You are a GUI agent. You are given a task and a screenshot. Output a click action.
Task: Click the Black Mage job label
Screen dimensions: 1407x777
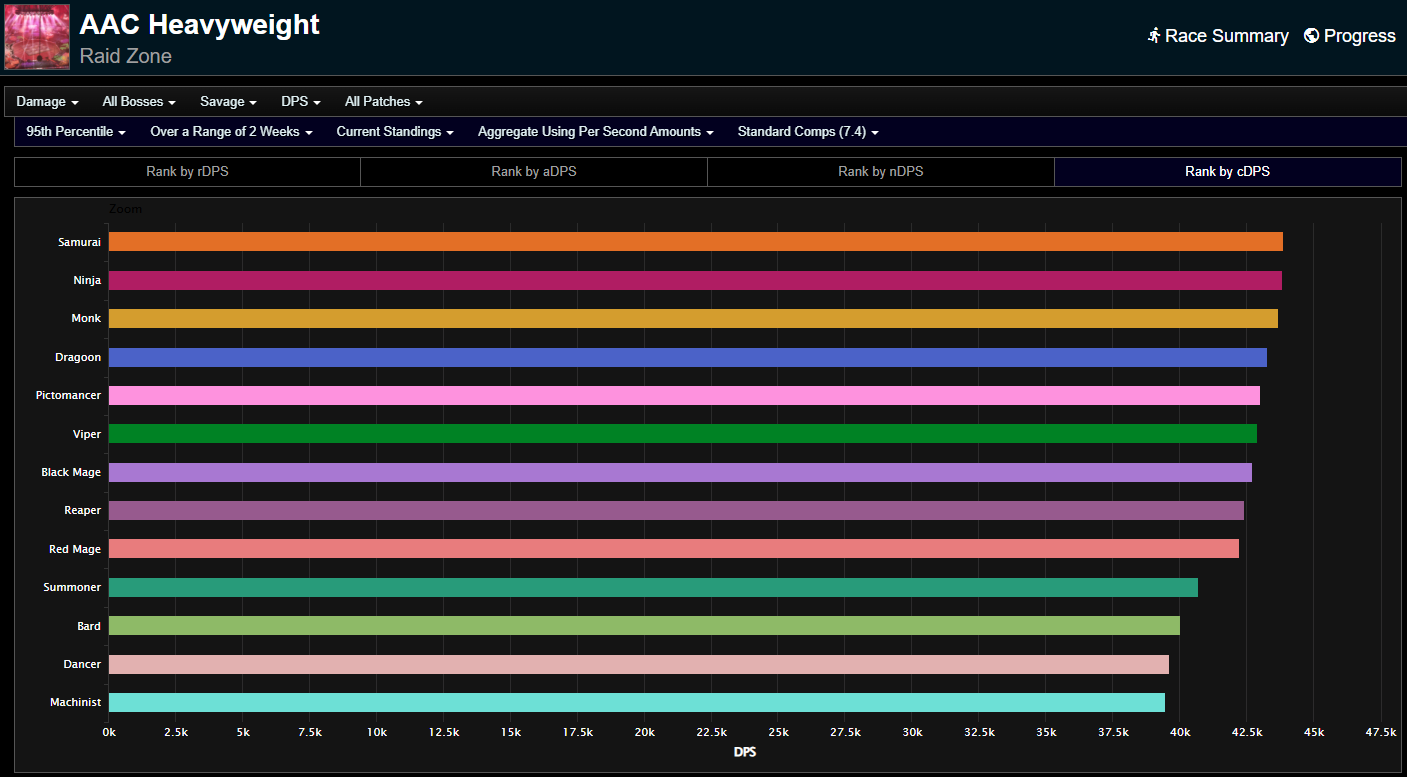click(x=71, y=472)
